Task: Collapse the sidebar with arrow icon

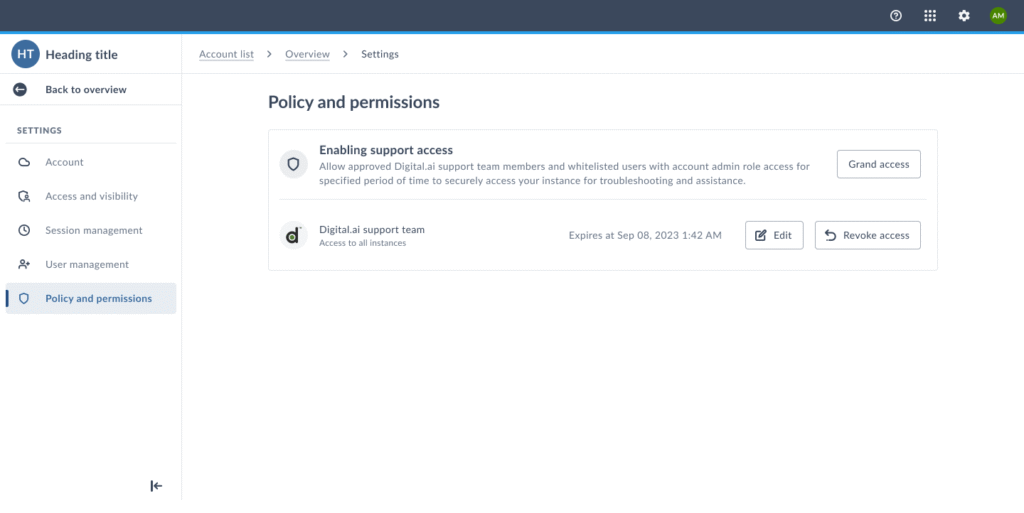Action: click(156, 486)
